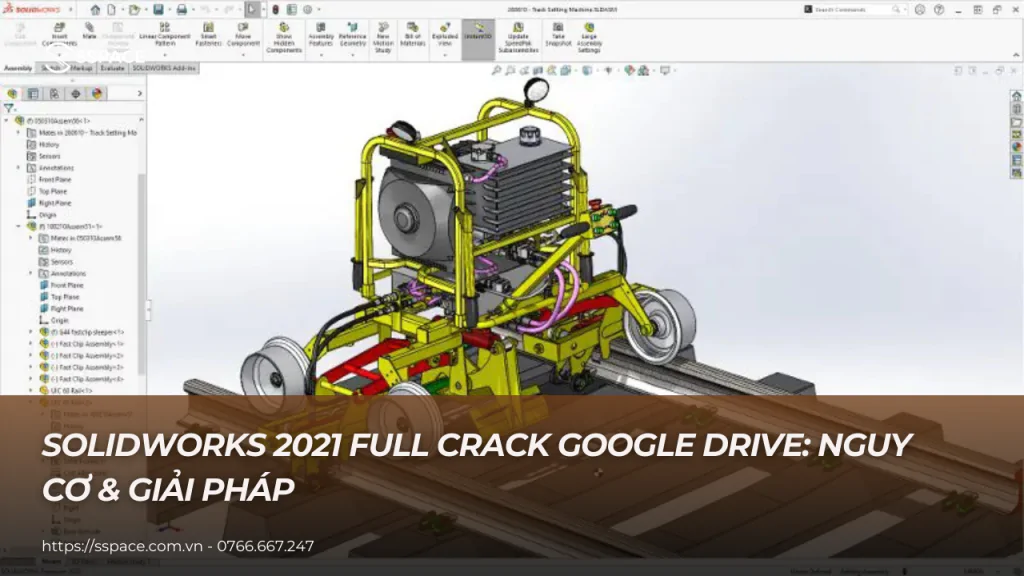Image resolution: width=1024 pixels, height=576 pixels.
Task: Click Zoom to Fit magnifier icon
Action: point(496,71)
